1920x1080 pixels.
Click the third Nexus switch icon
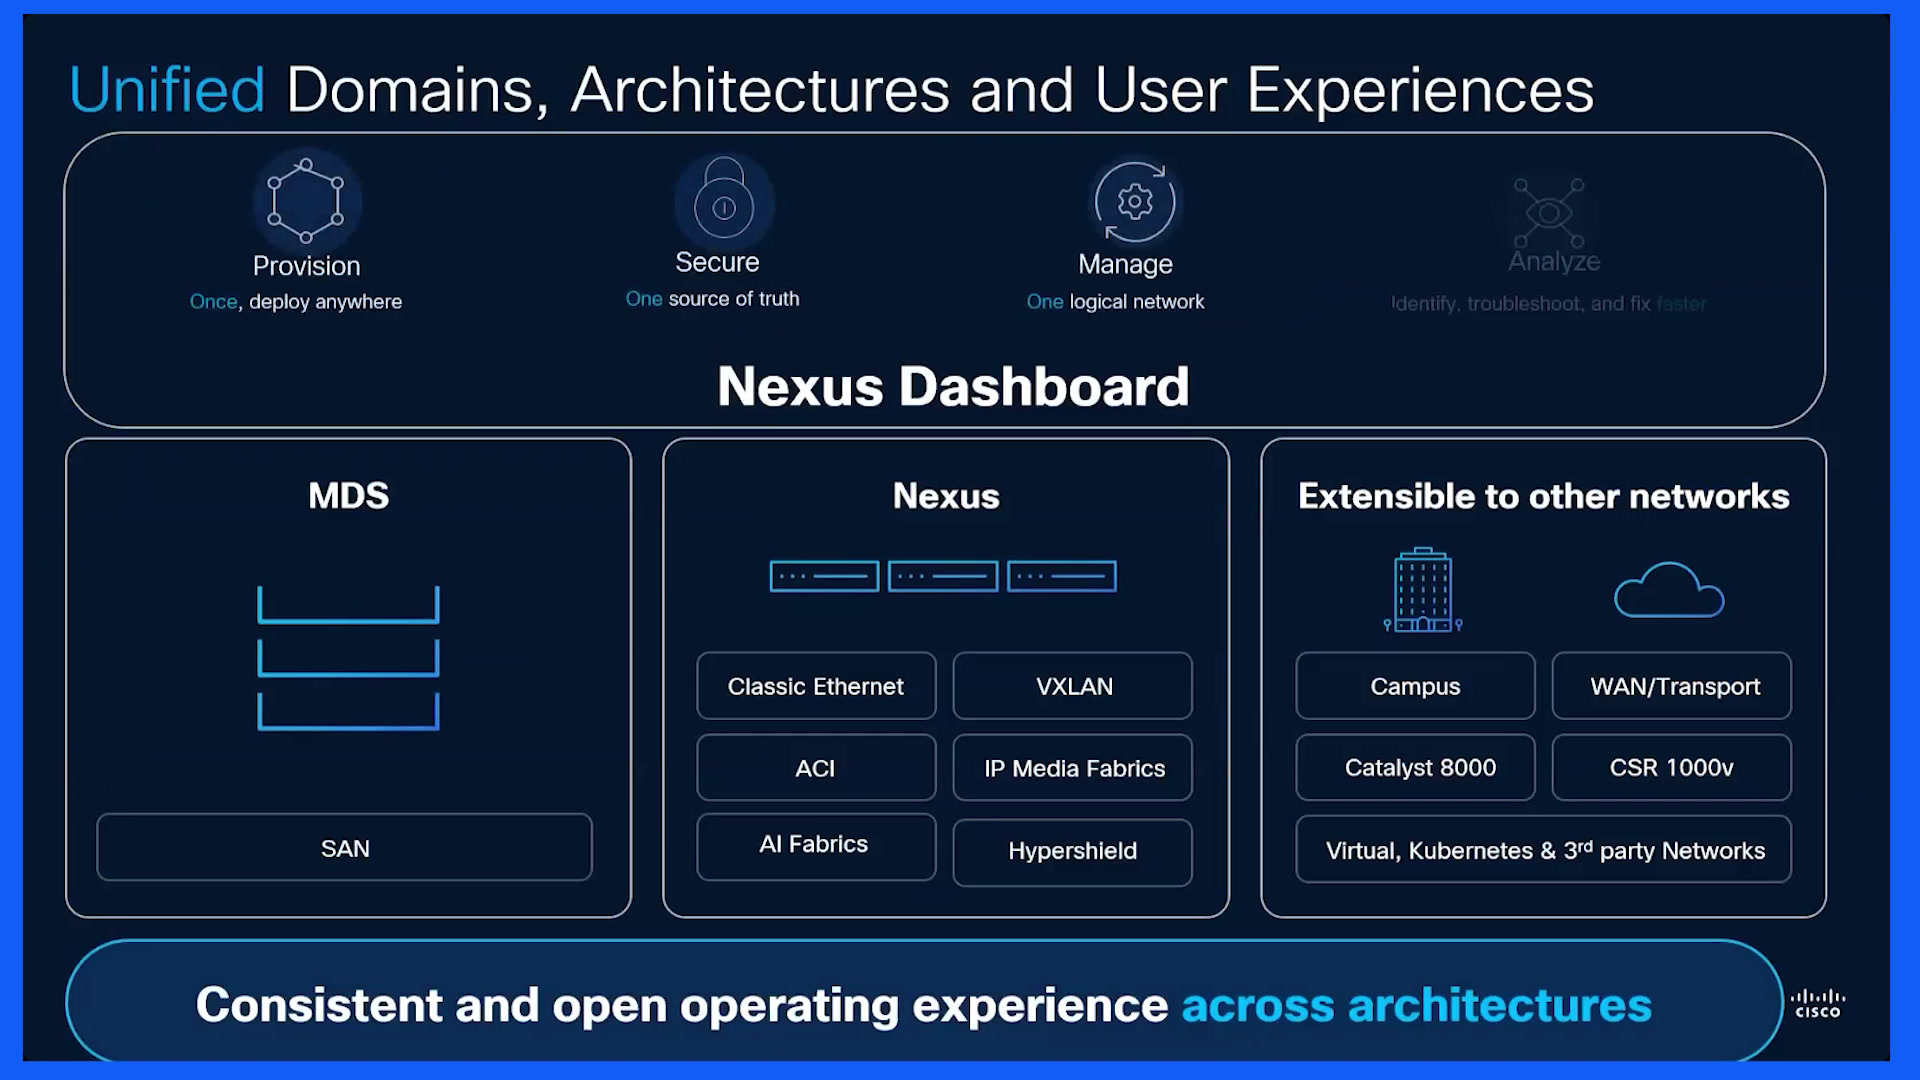coord(1062,576)
